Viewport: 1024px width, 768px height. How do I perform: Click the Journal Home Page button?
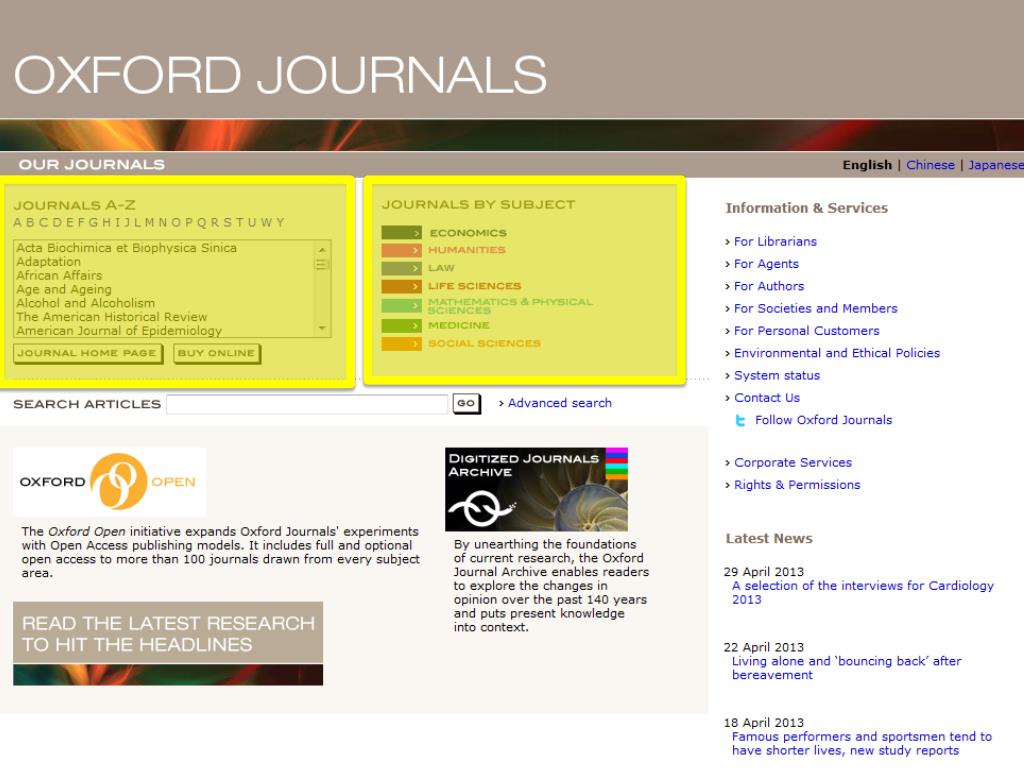pos(88,353)
